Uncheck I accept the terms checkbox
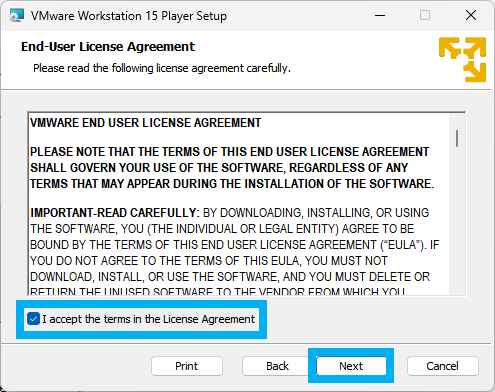 33,319
